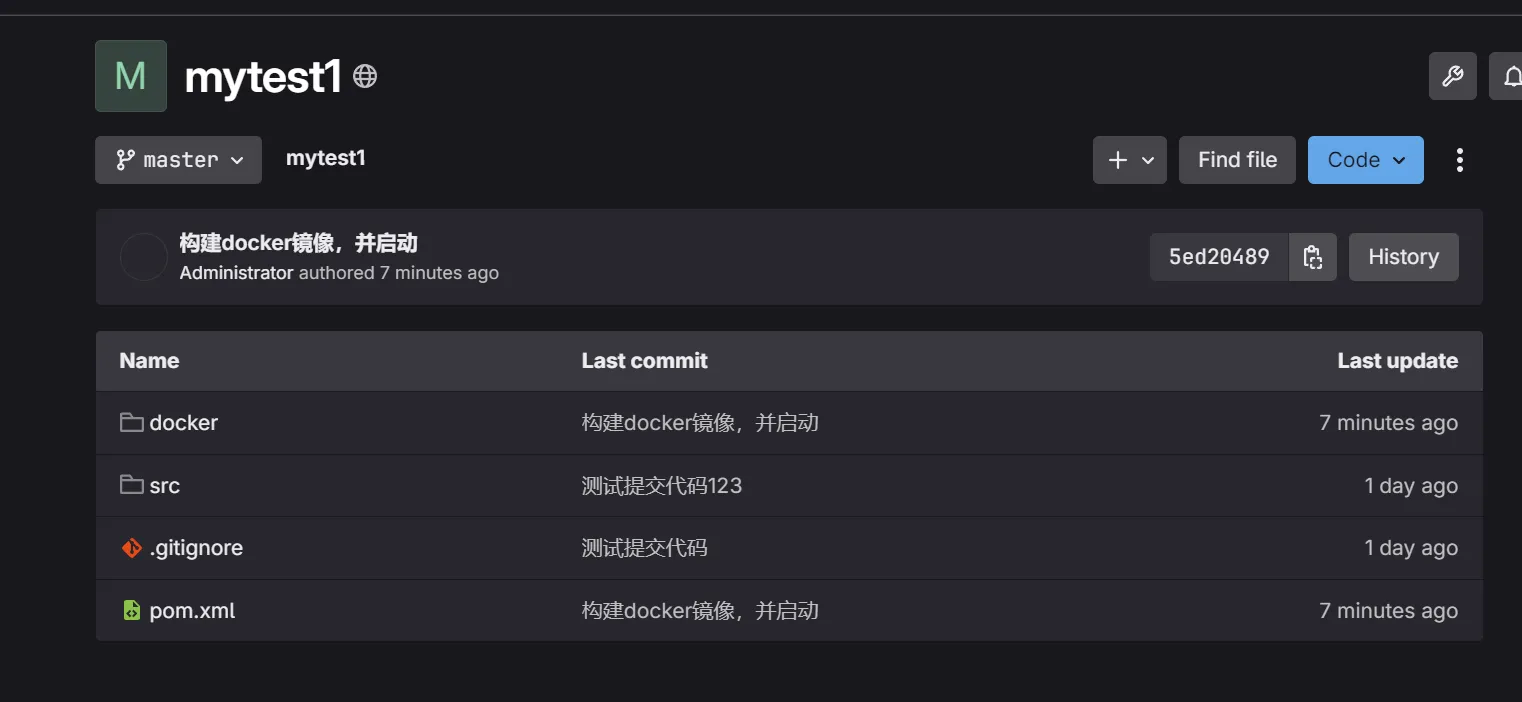
Task: Click the .gitignore git file icon
Action: pyautogui.click(x=131, y=548)
